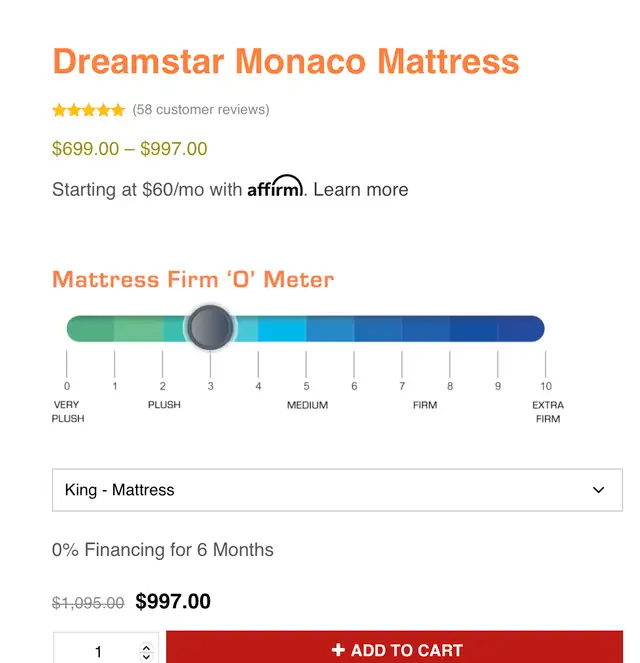Click the firmness scale at Firm 7
The height and width of the screenshot is (663, 640).
click(x=402, y=328)
